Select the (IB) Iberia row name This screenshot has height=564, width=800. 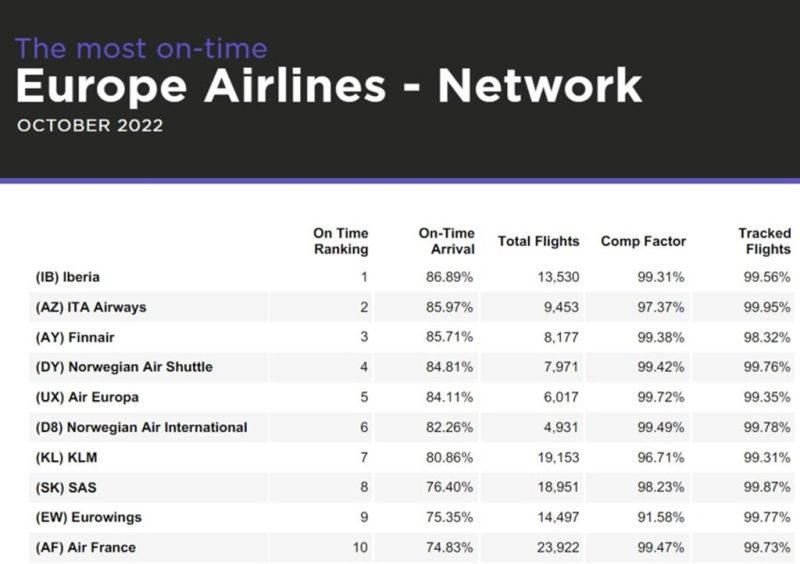(x=67, y=277)
